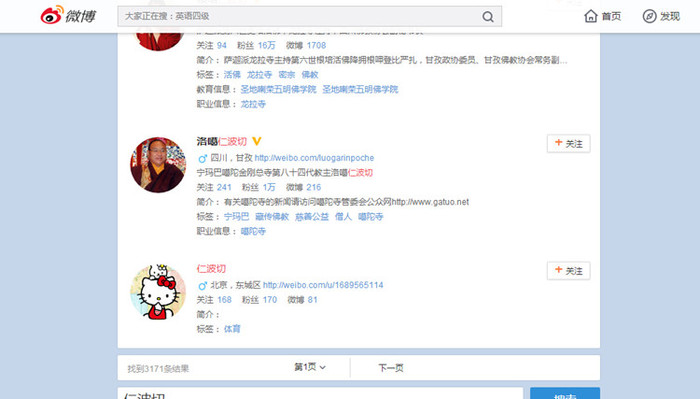The width and height of the screenshot is (700, 399).
Task: Follow the Hello Kitty user 仁波切
Action: pos(568,271)
